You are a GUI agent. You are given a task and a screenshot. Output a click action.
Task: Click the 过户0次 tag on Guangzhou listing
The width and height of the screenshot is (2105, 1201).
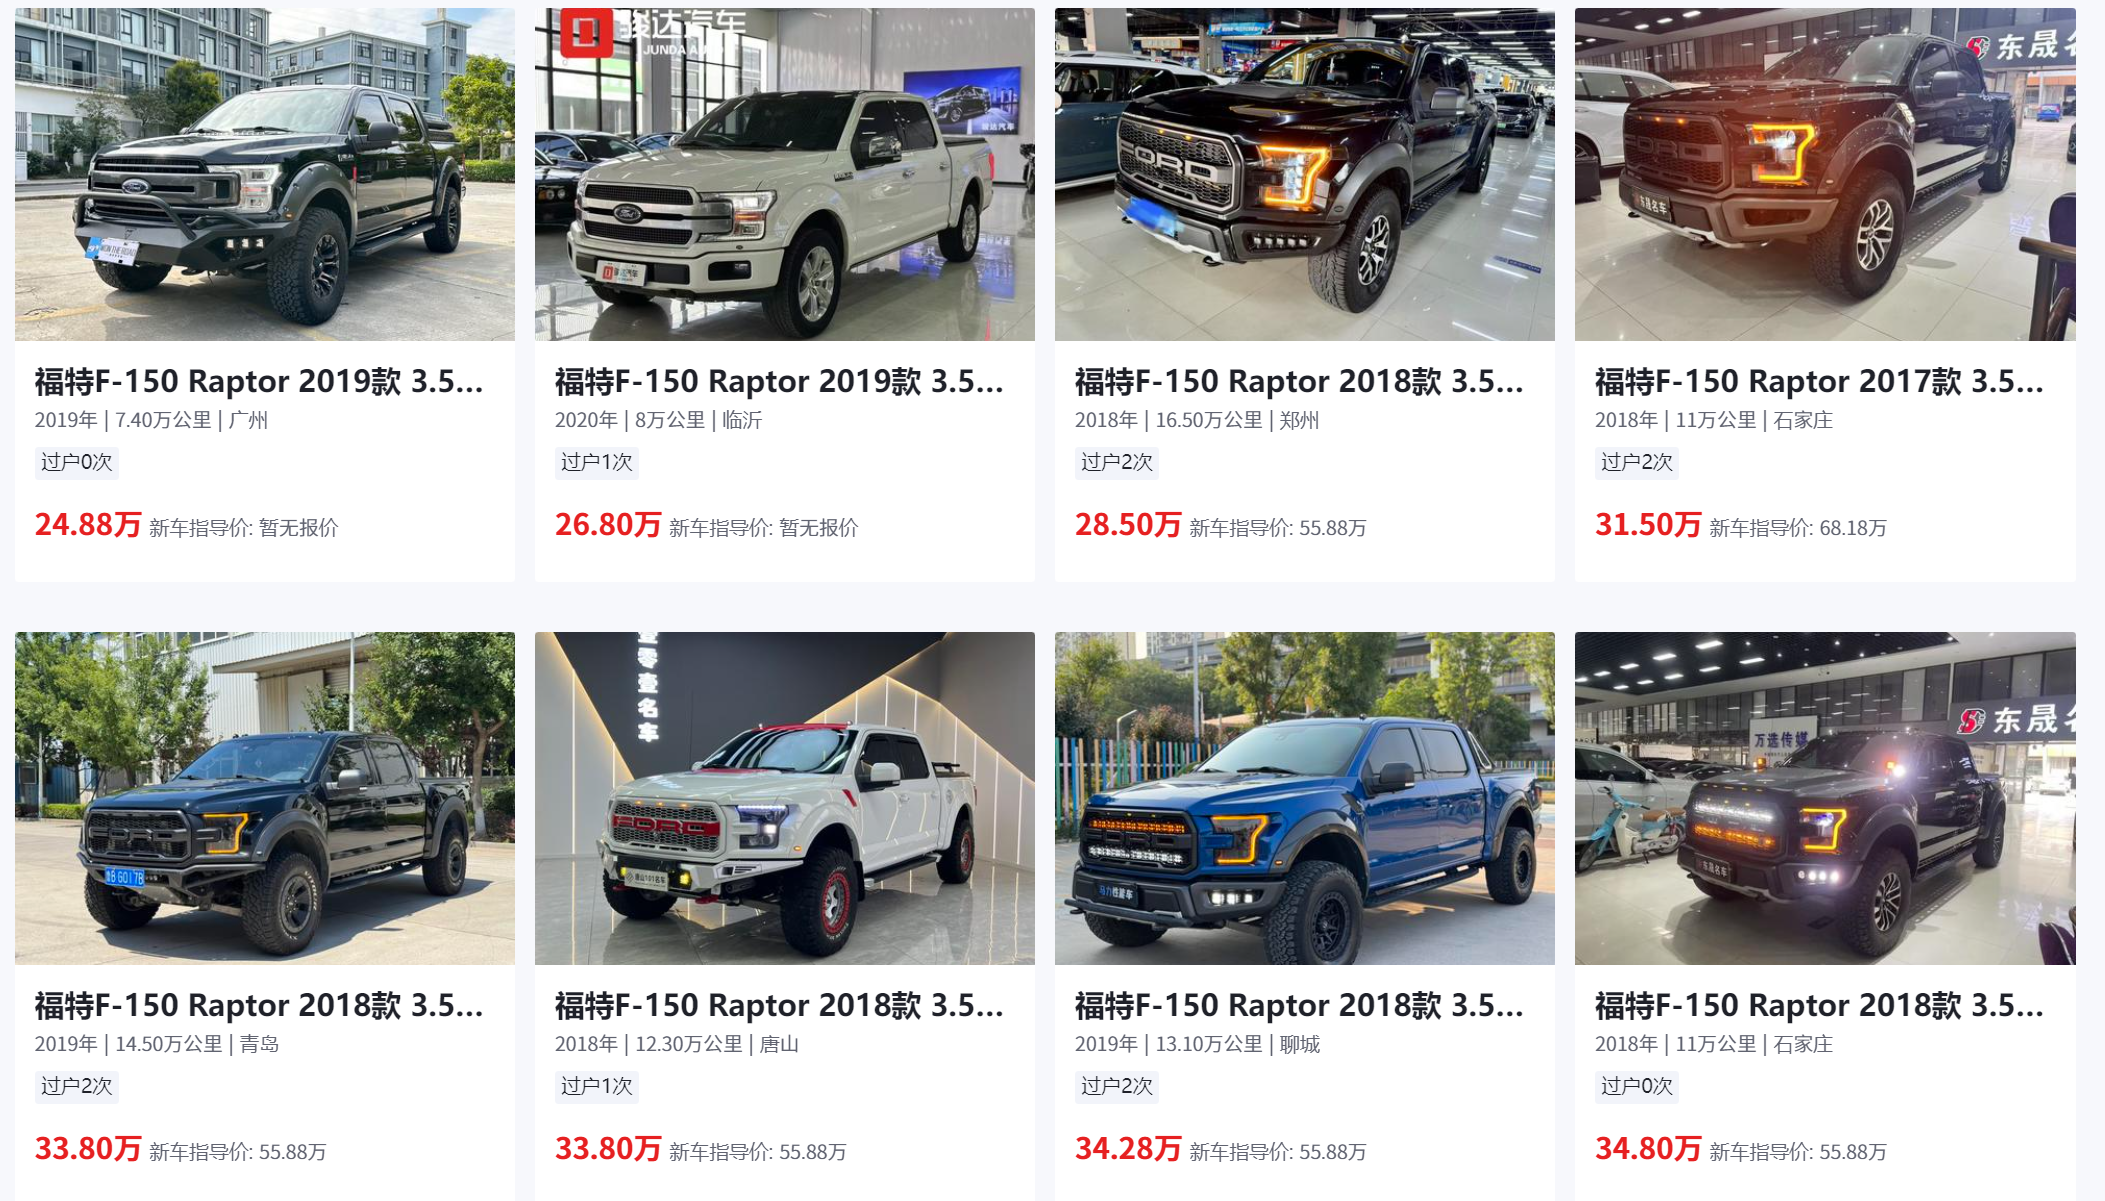click(x=77, y=462)
